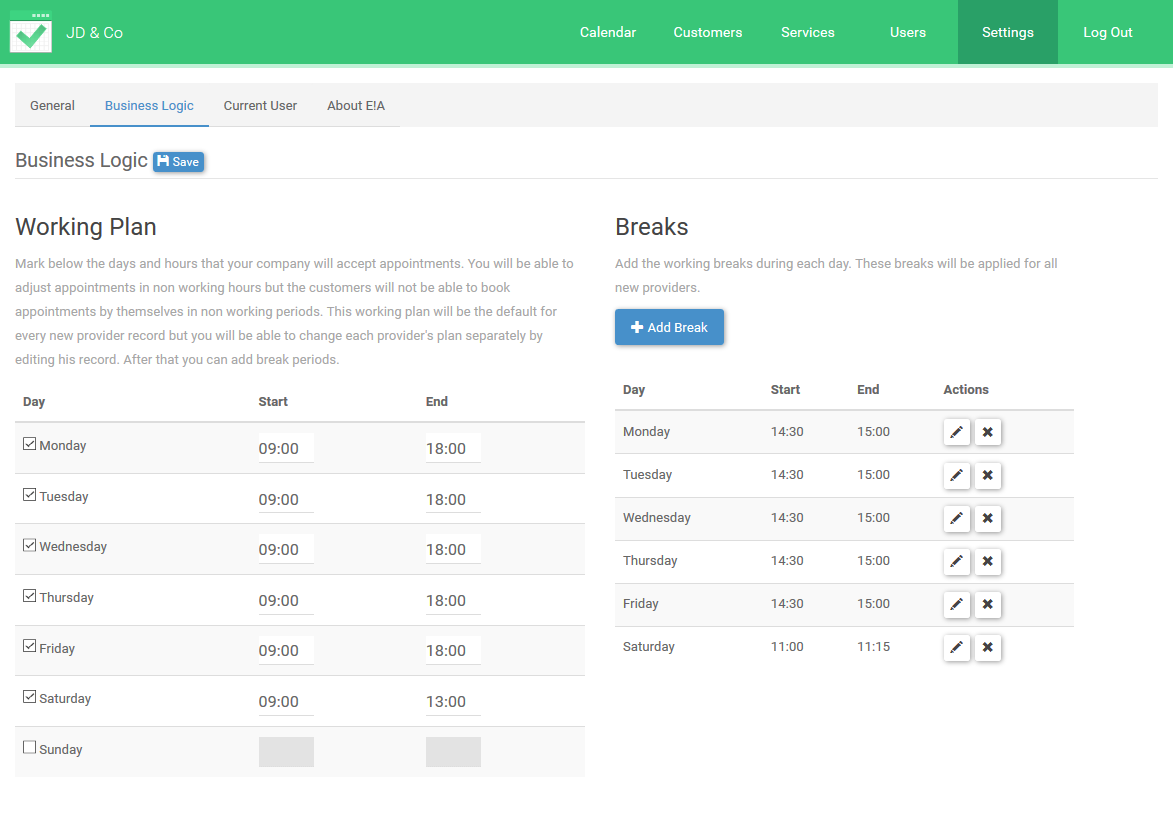
Task: Open the Monday start time field
Action: coord(285,449)
